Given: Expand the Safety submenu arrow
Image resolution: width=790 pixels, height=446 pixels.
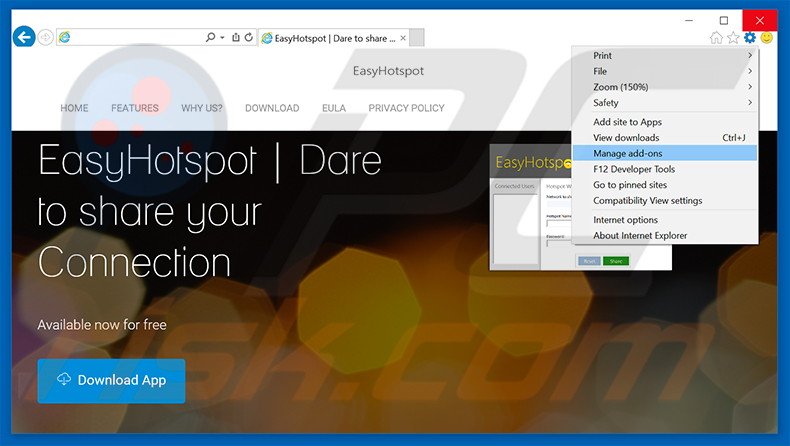Looking at the screenshot, I should tap(750, 102).
